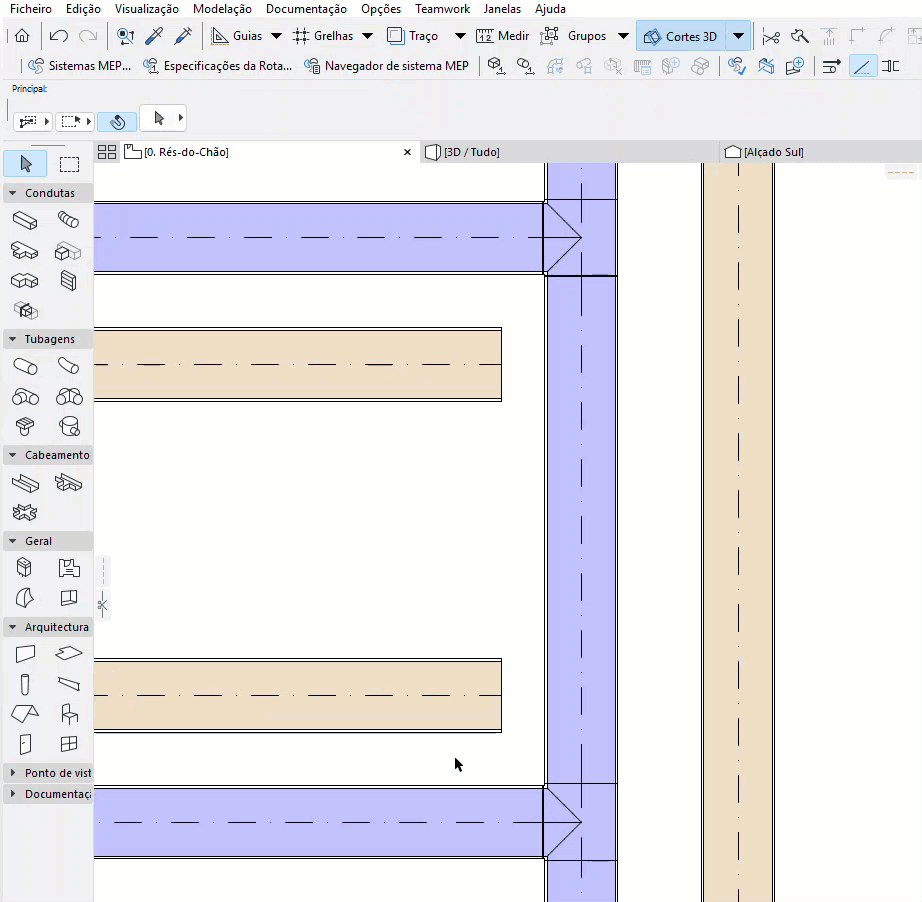The width and height of the screenshot is (922, 902).
Task: Open the Modelação menu
Action: point(222,9)
